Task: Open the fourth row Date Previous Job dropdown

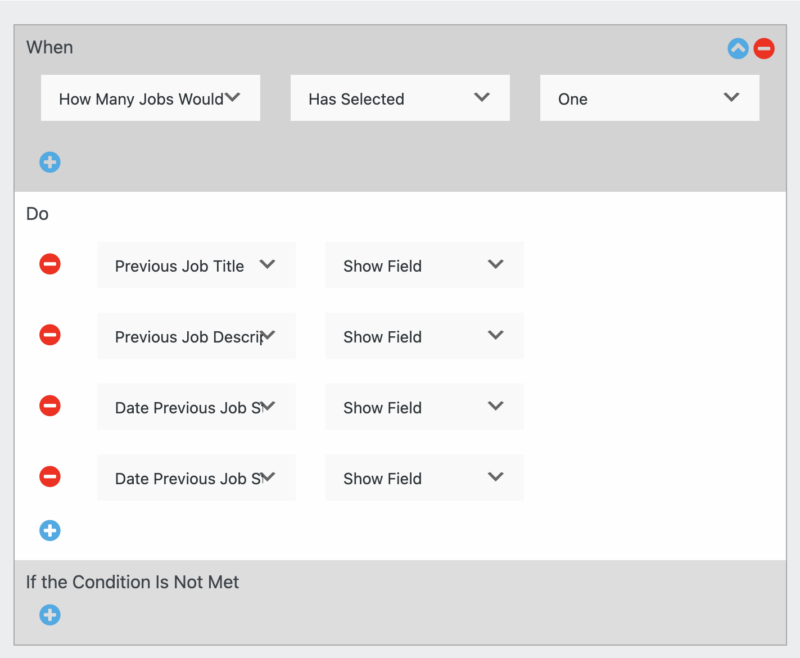Action: pyautogui.click(x=196, y=477)
